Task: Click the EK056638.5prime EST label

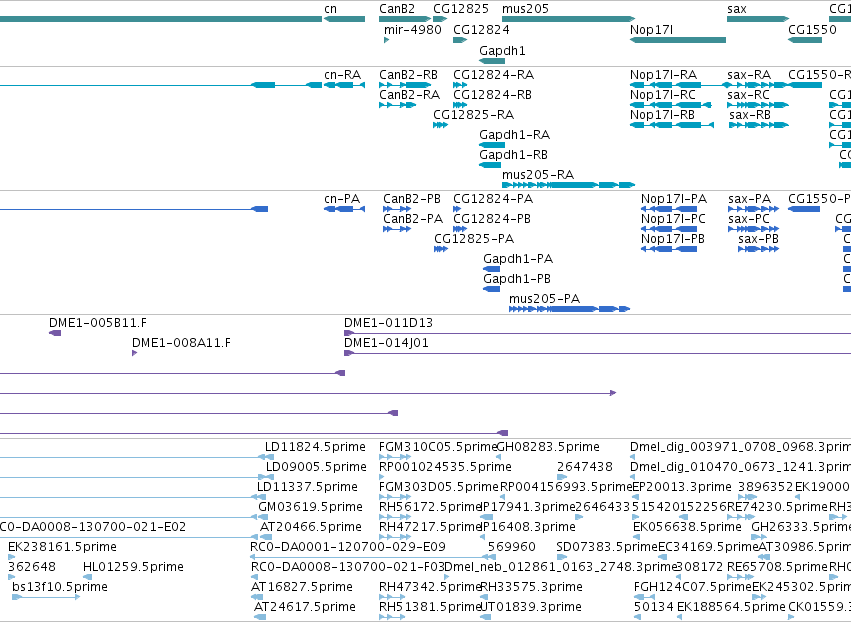Action: [x=687, y=527]
